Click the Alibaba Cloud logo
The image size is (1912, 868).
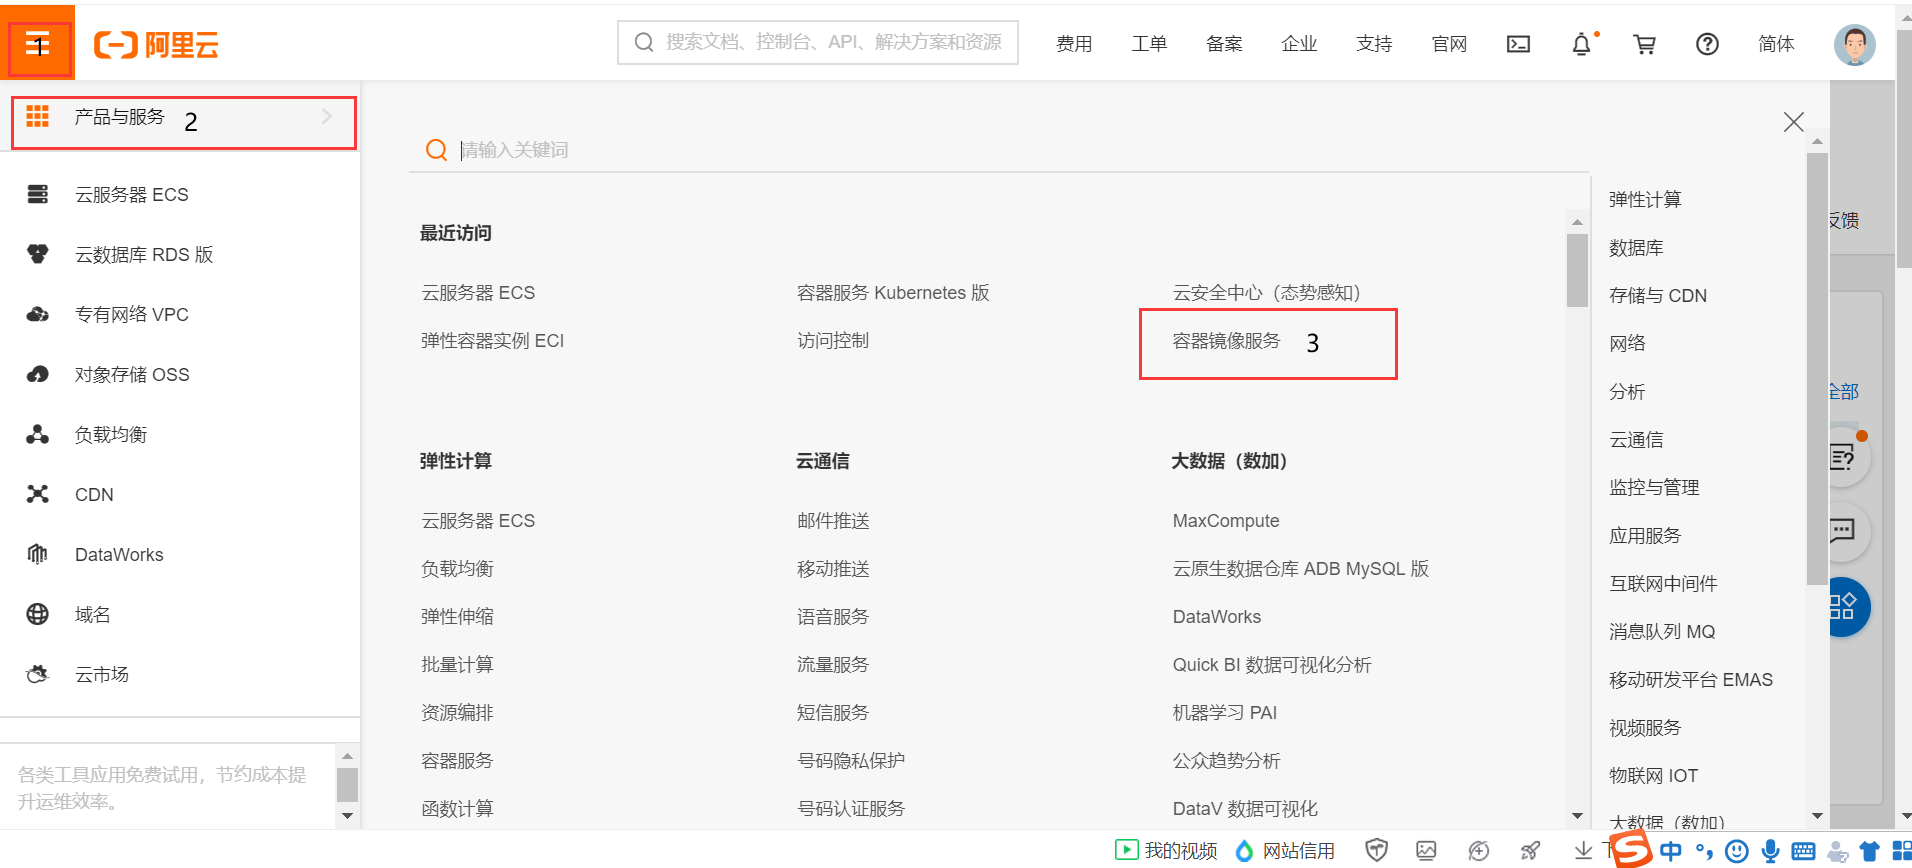156,44
